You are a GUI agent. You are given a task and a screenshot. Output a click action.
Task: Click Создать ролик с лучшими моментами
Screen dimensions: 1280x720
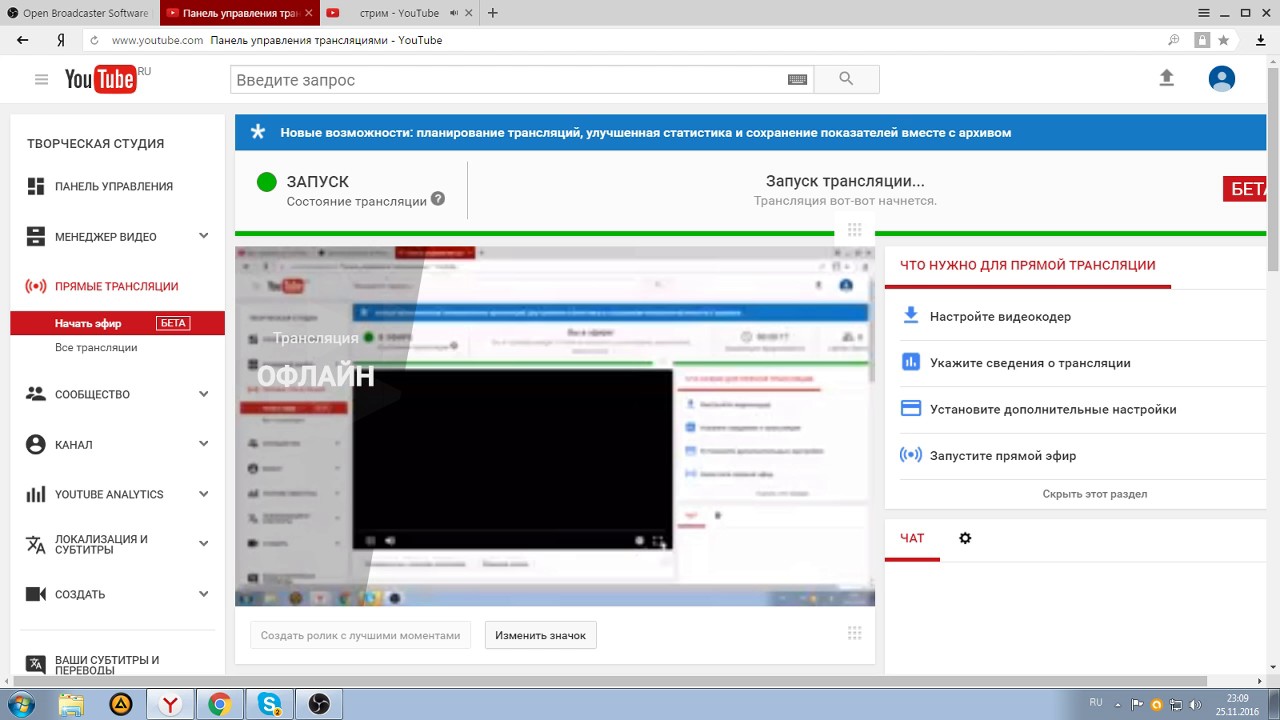(360, 635)
